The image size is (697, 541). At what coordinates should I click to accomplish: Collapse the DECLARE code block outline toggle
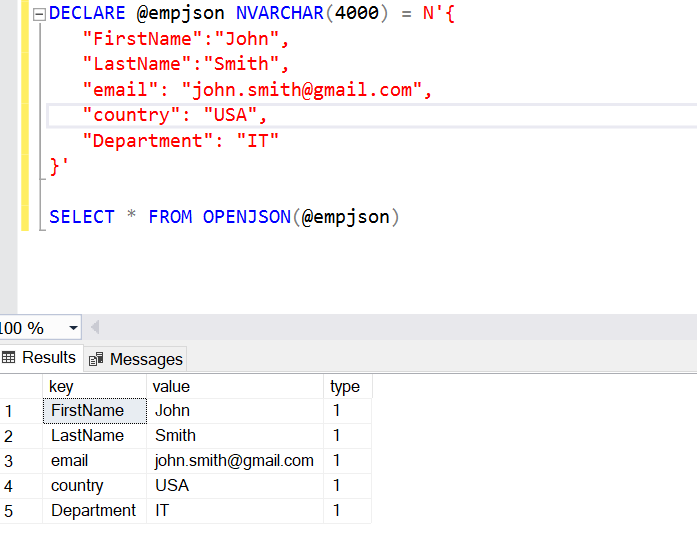coord(39,15)
